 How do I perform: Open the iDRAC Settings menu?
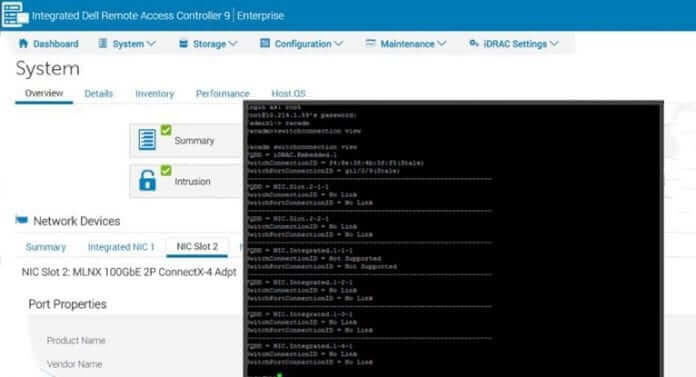[x=514, y=44]
